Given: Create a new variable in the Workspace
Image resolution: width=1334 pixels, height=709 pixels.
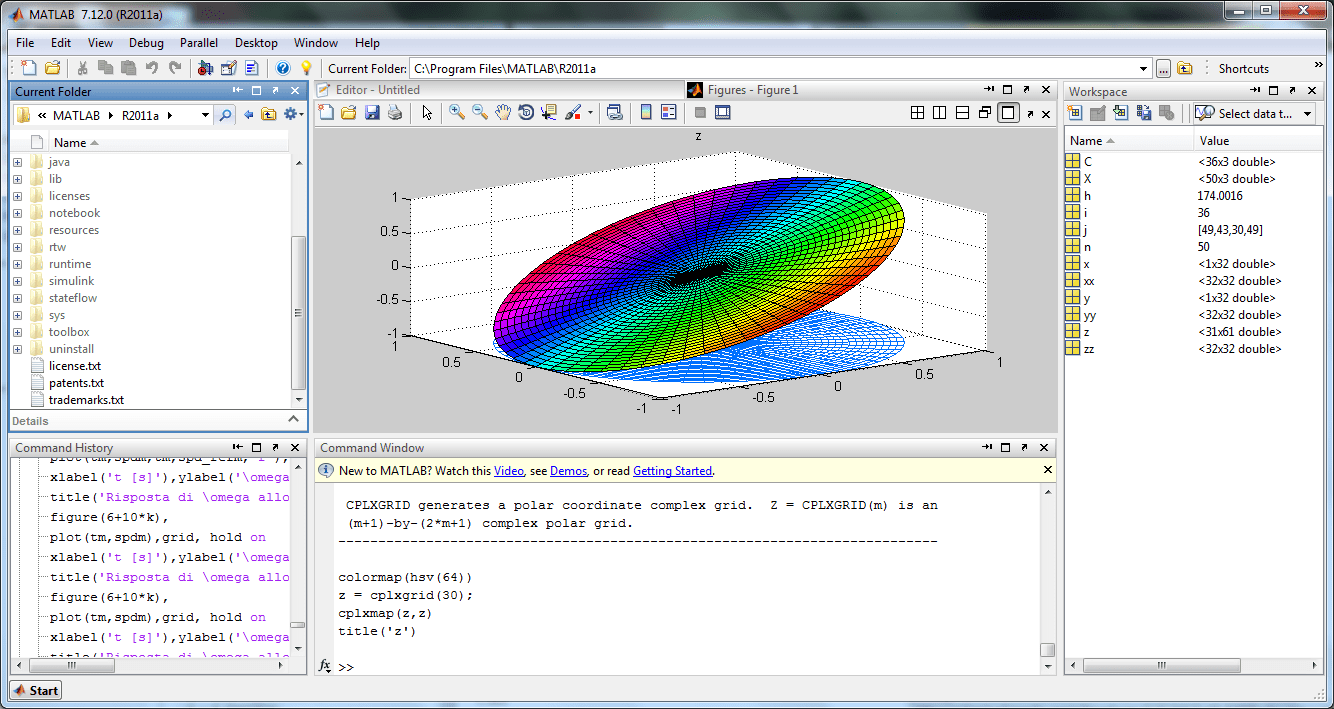Looking at the screenshot, I should point(1076,112).
